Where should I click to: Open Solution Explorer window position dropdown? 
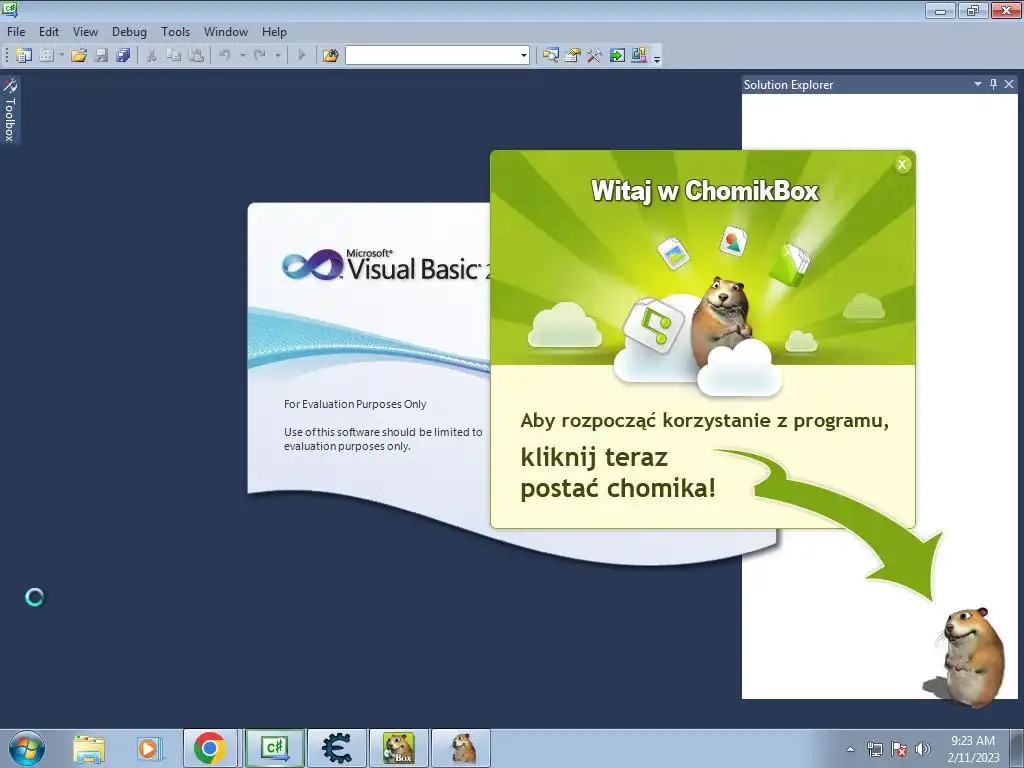click(x=978, y=84)
